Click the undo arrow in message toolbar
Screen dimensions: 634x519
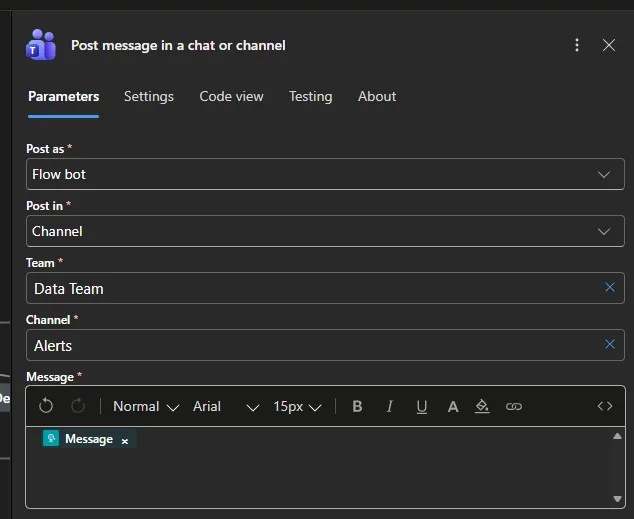point(46,406)
